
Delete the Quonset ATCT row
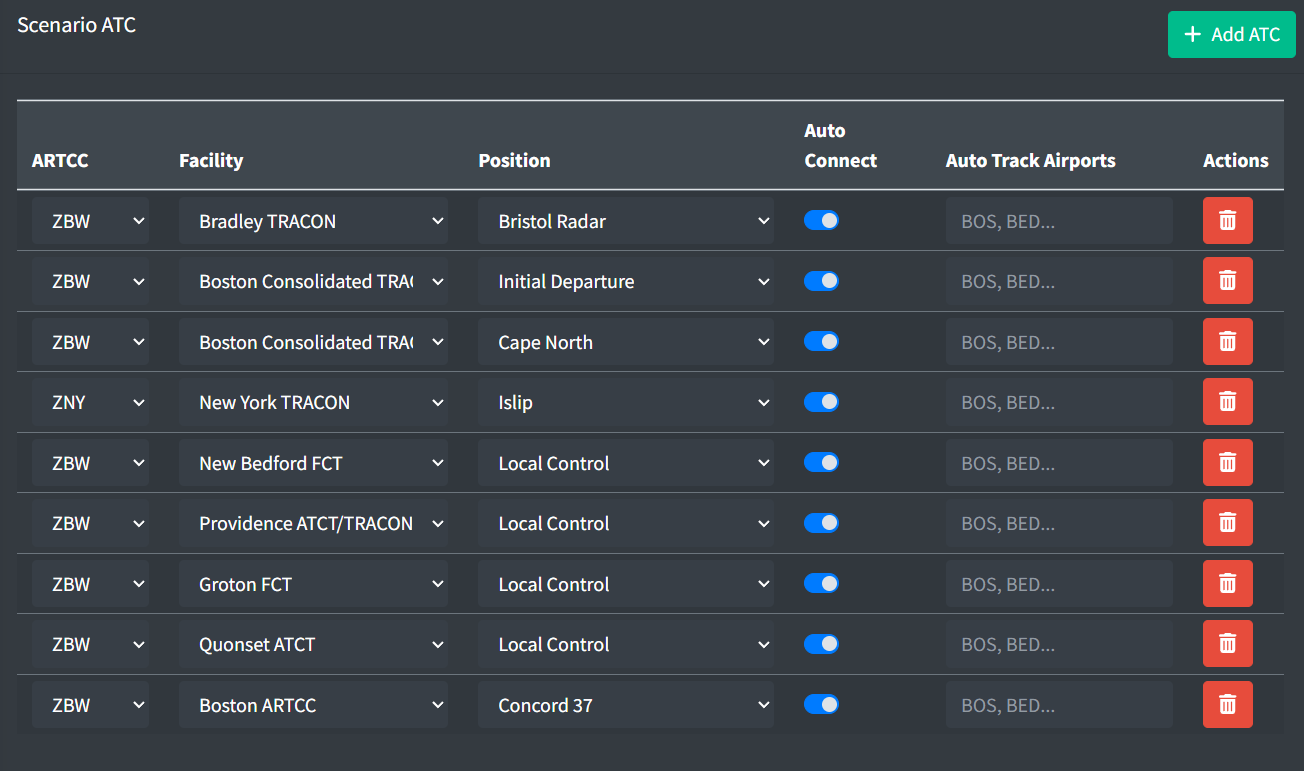pyautogui.click(x=1227, y=644)
